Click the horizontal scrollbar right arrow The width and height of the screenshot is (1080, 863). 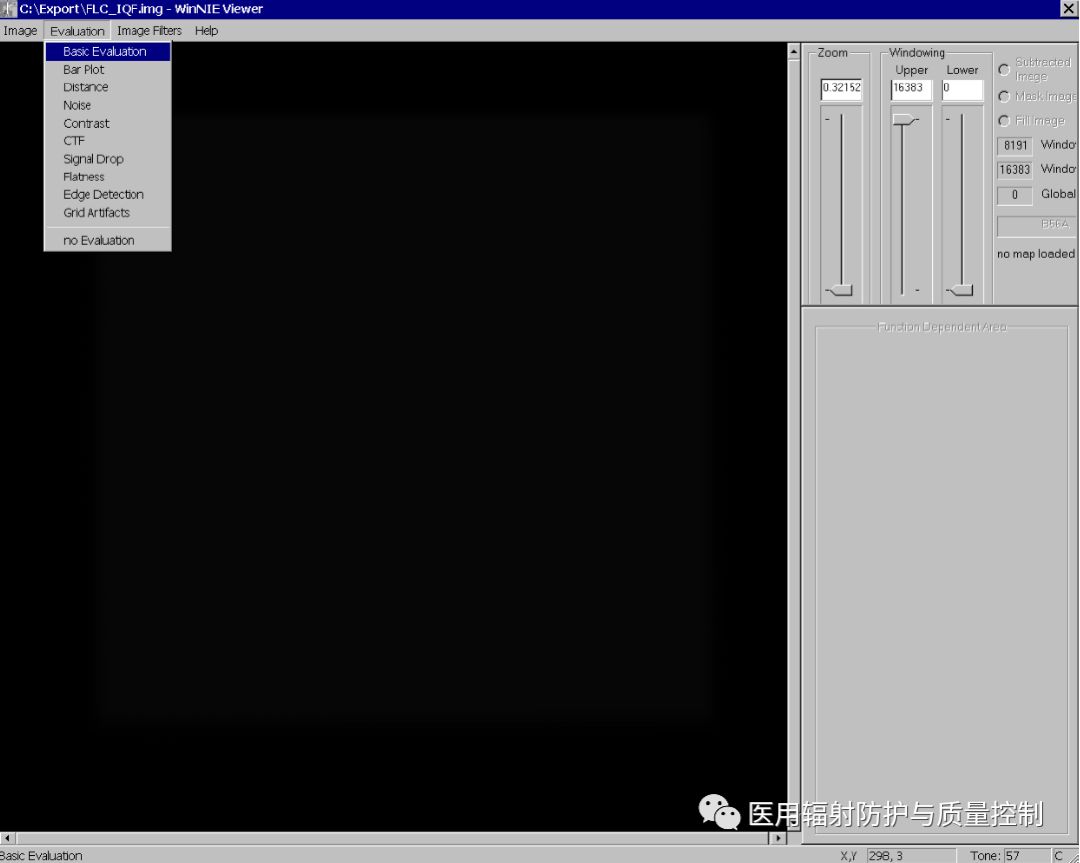click(778, 838)
